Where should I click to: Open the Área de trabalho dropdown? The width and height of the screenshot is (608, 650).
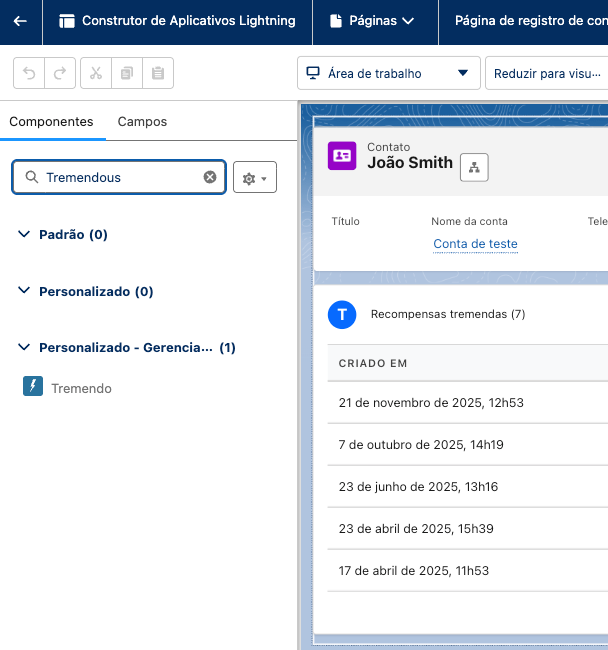pyautogui.click(x=388, y=73)
